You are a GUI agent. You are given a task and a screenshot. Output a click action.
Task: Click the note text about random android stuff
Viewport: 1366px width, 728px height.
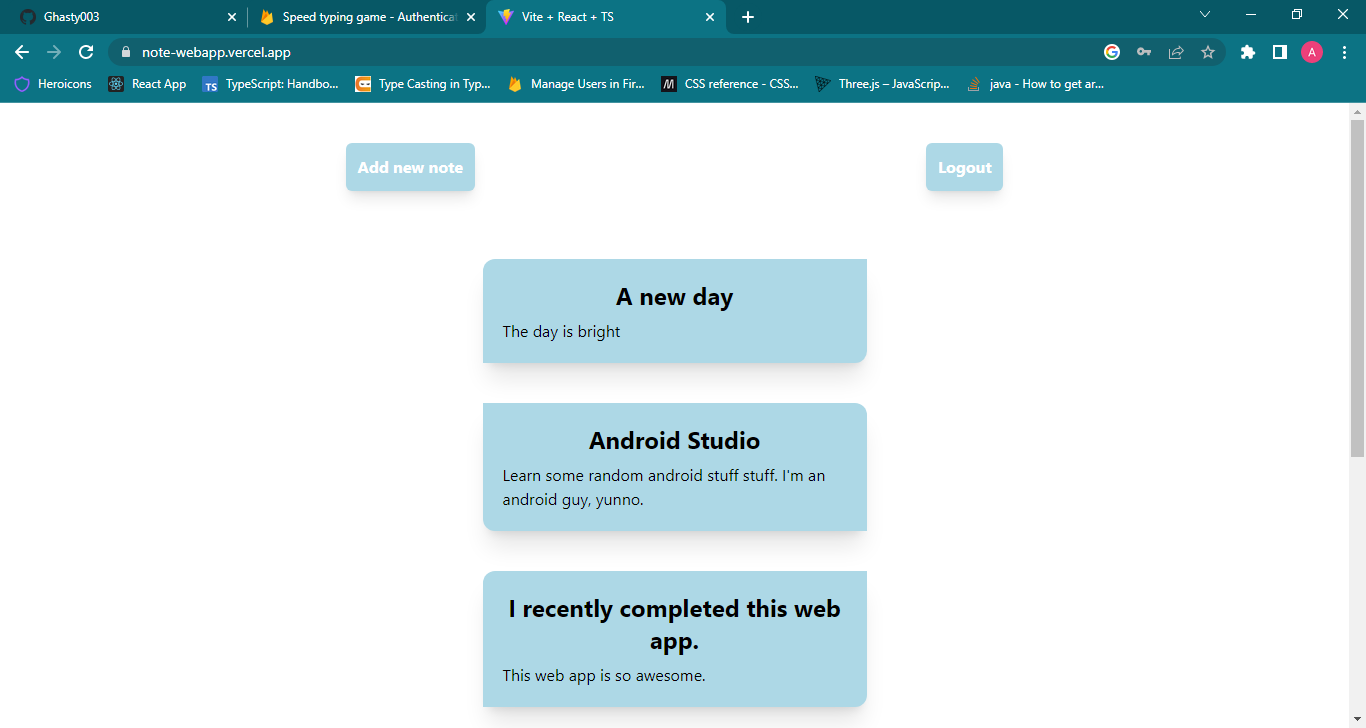(x=664, y=487)
